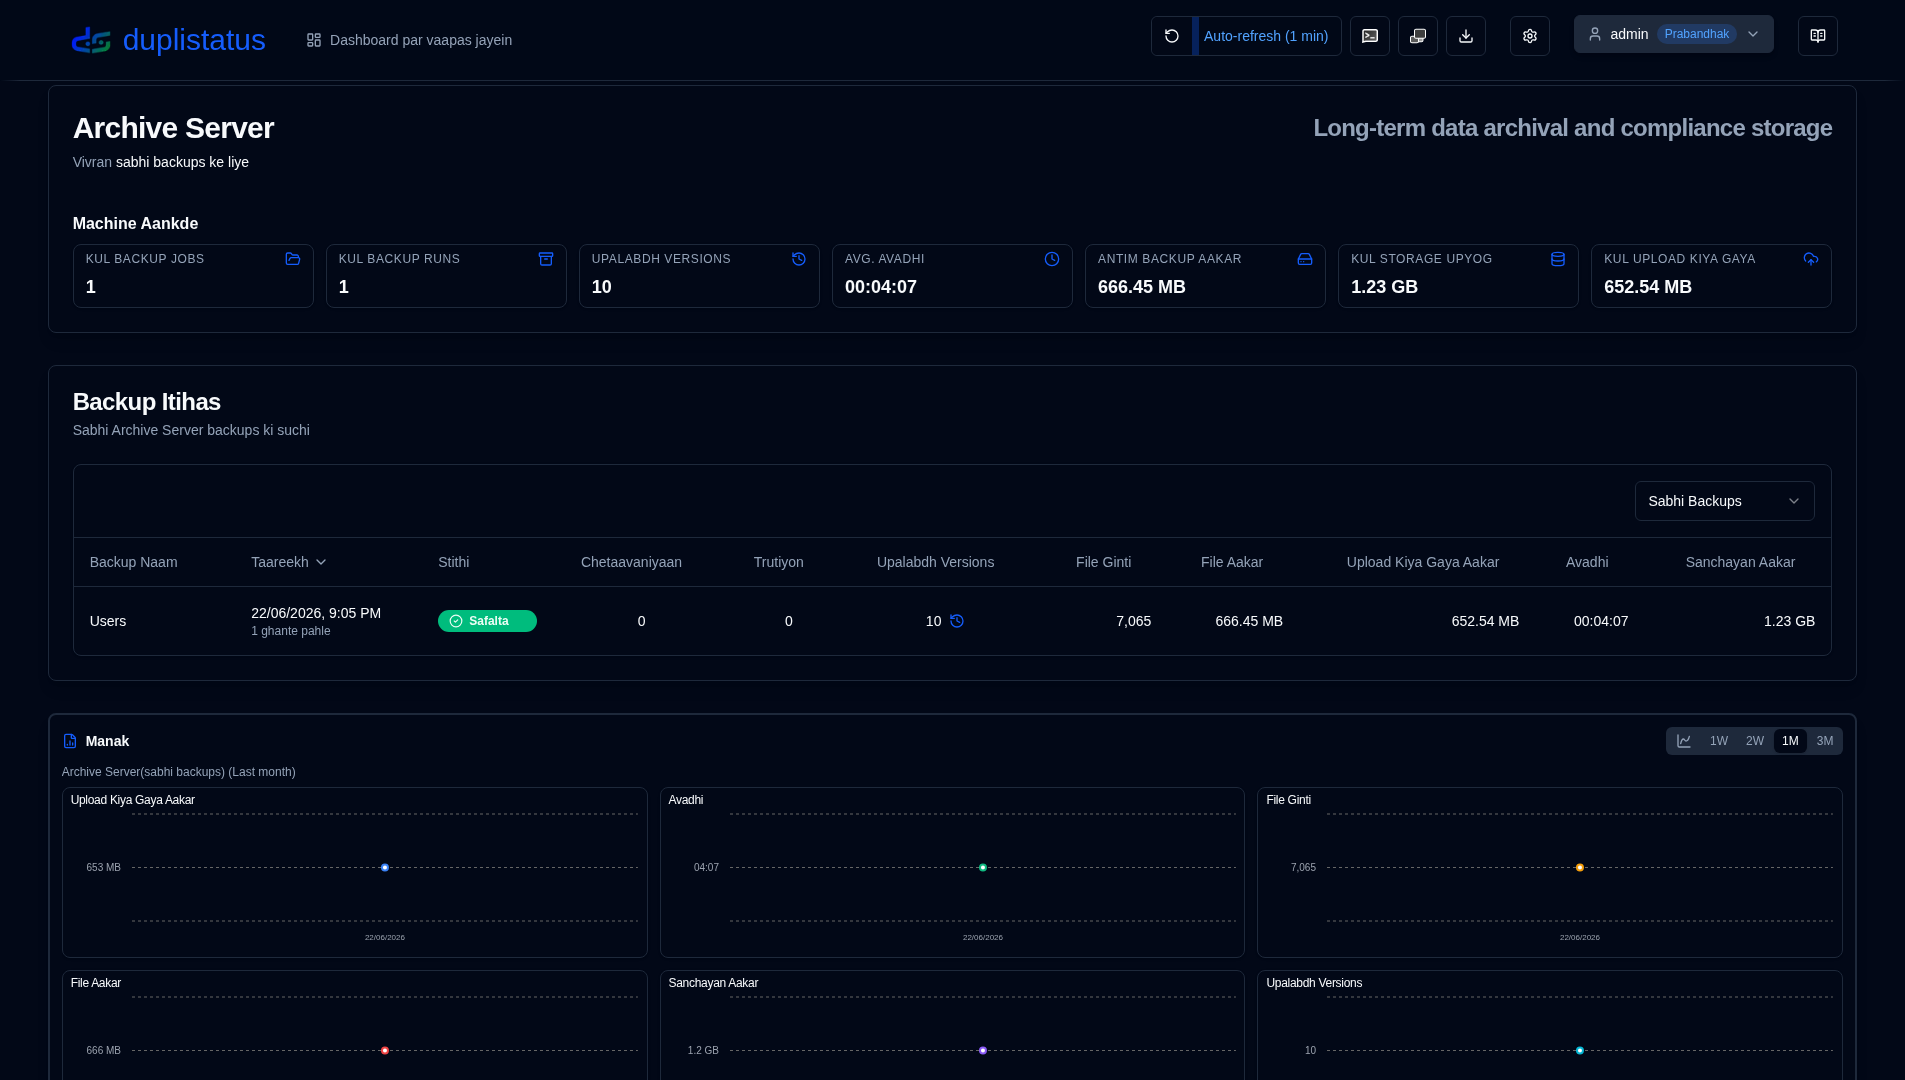Open the terminal/NTFY messages icon
The width and height of the screenshot is (1905, 1080).
[1370, 36]
